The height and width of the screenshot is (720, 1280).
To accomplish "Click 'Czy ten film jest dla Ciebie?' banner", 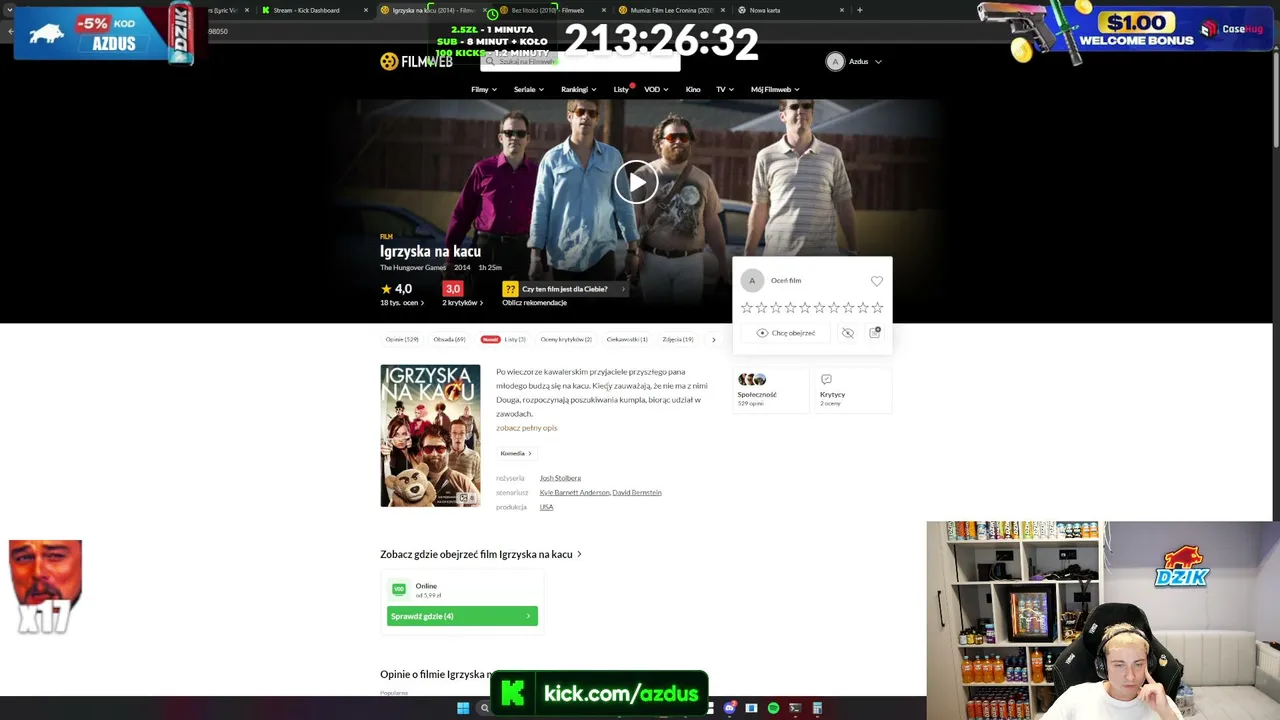I will click(565, 289).
